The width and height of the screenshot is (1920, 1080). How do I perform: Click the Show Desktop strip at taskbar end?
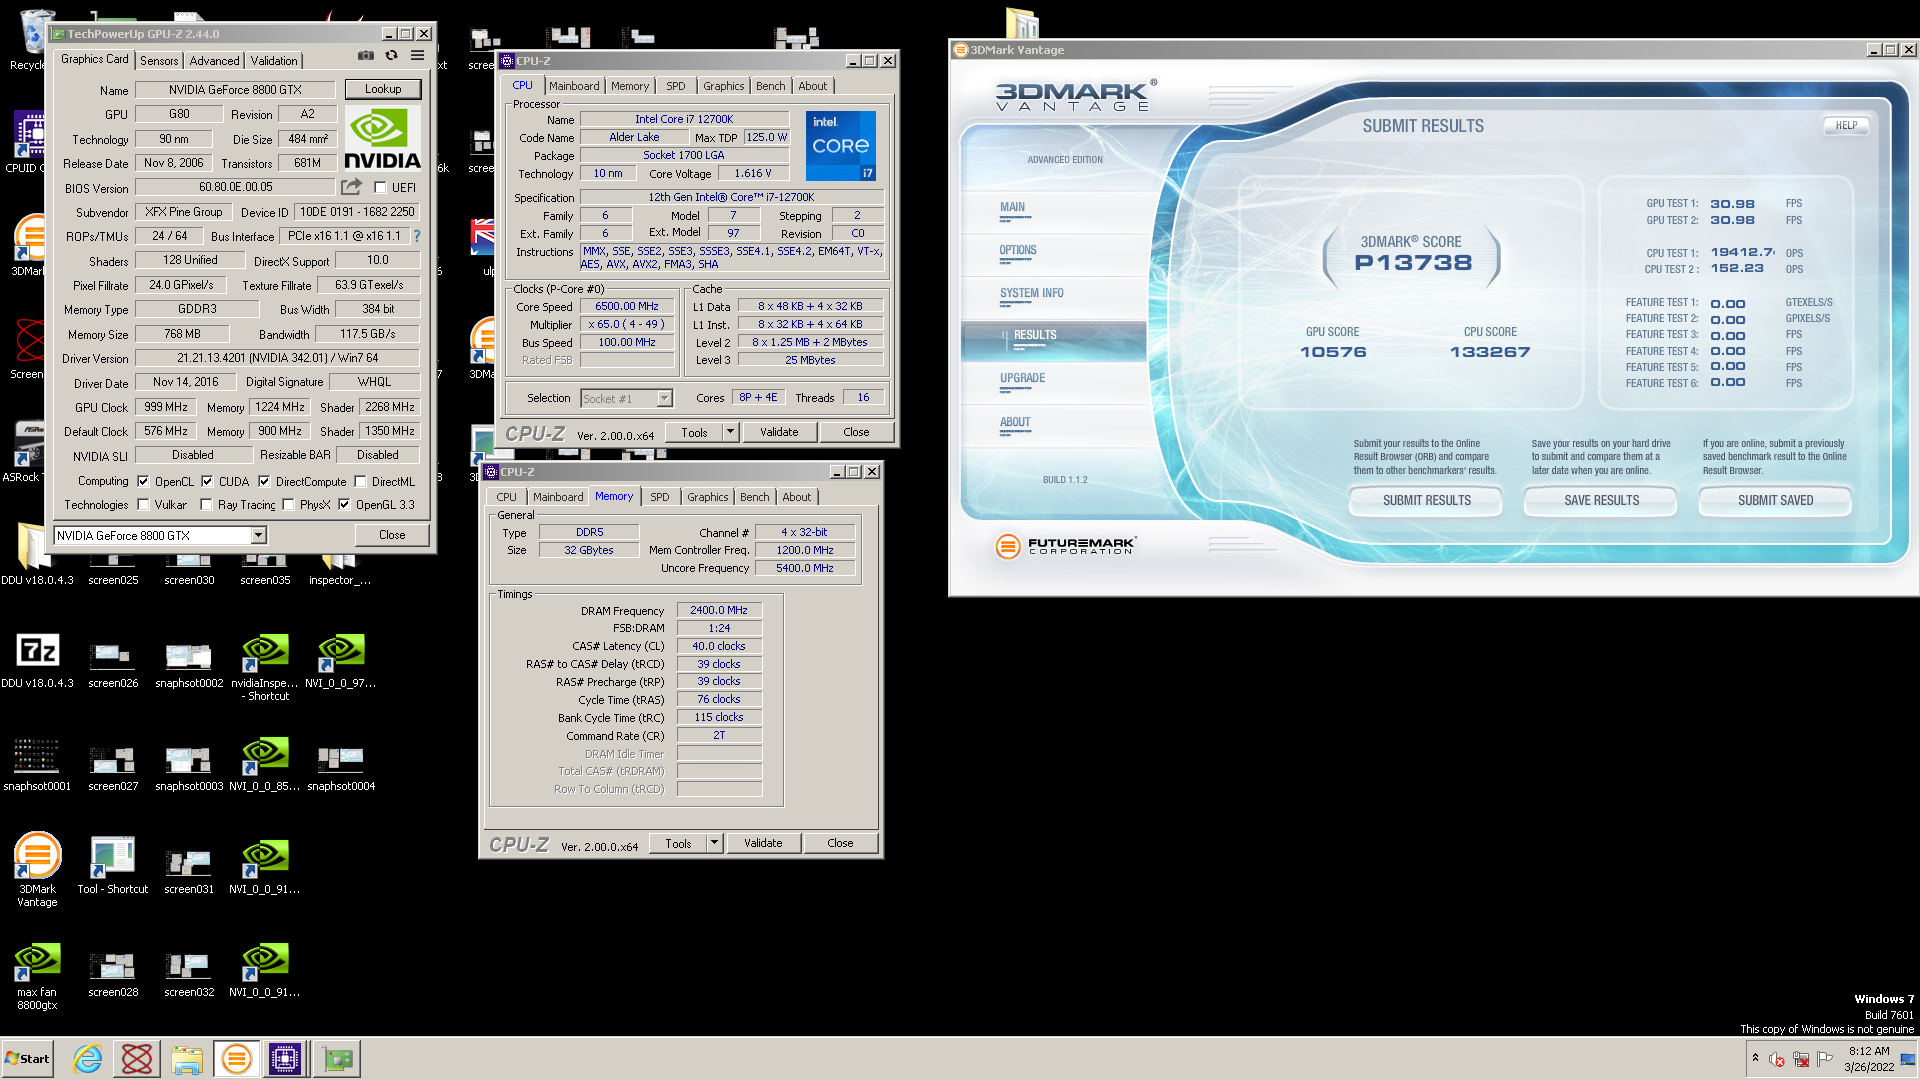point(1909,1059)
